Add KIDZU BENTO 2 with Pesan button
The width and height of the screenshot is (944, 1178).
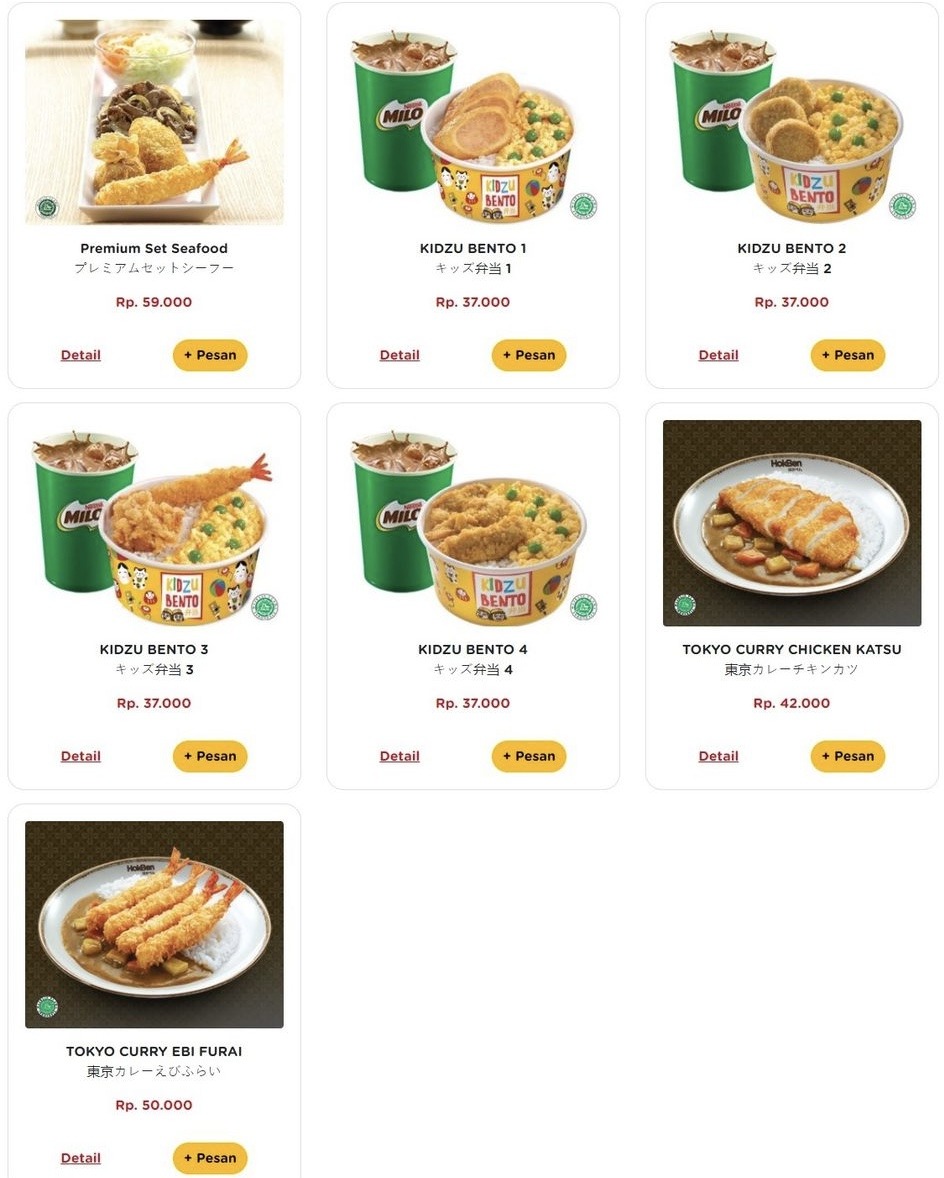pyautogui.click(x=848, y=355)
